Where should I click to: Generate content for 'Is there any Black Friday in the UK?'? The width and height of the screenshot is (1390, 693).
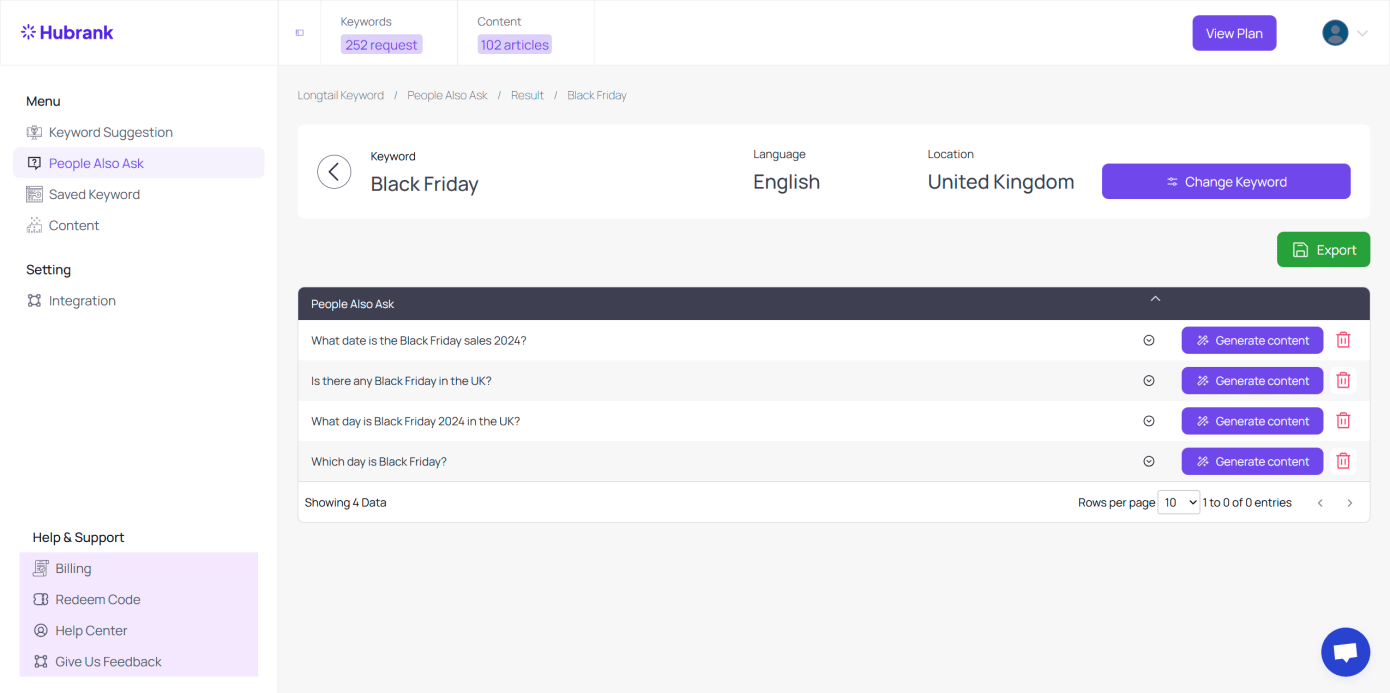coord(1252,381)
